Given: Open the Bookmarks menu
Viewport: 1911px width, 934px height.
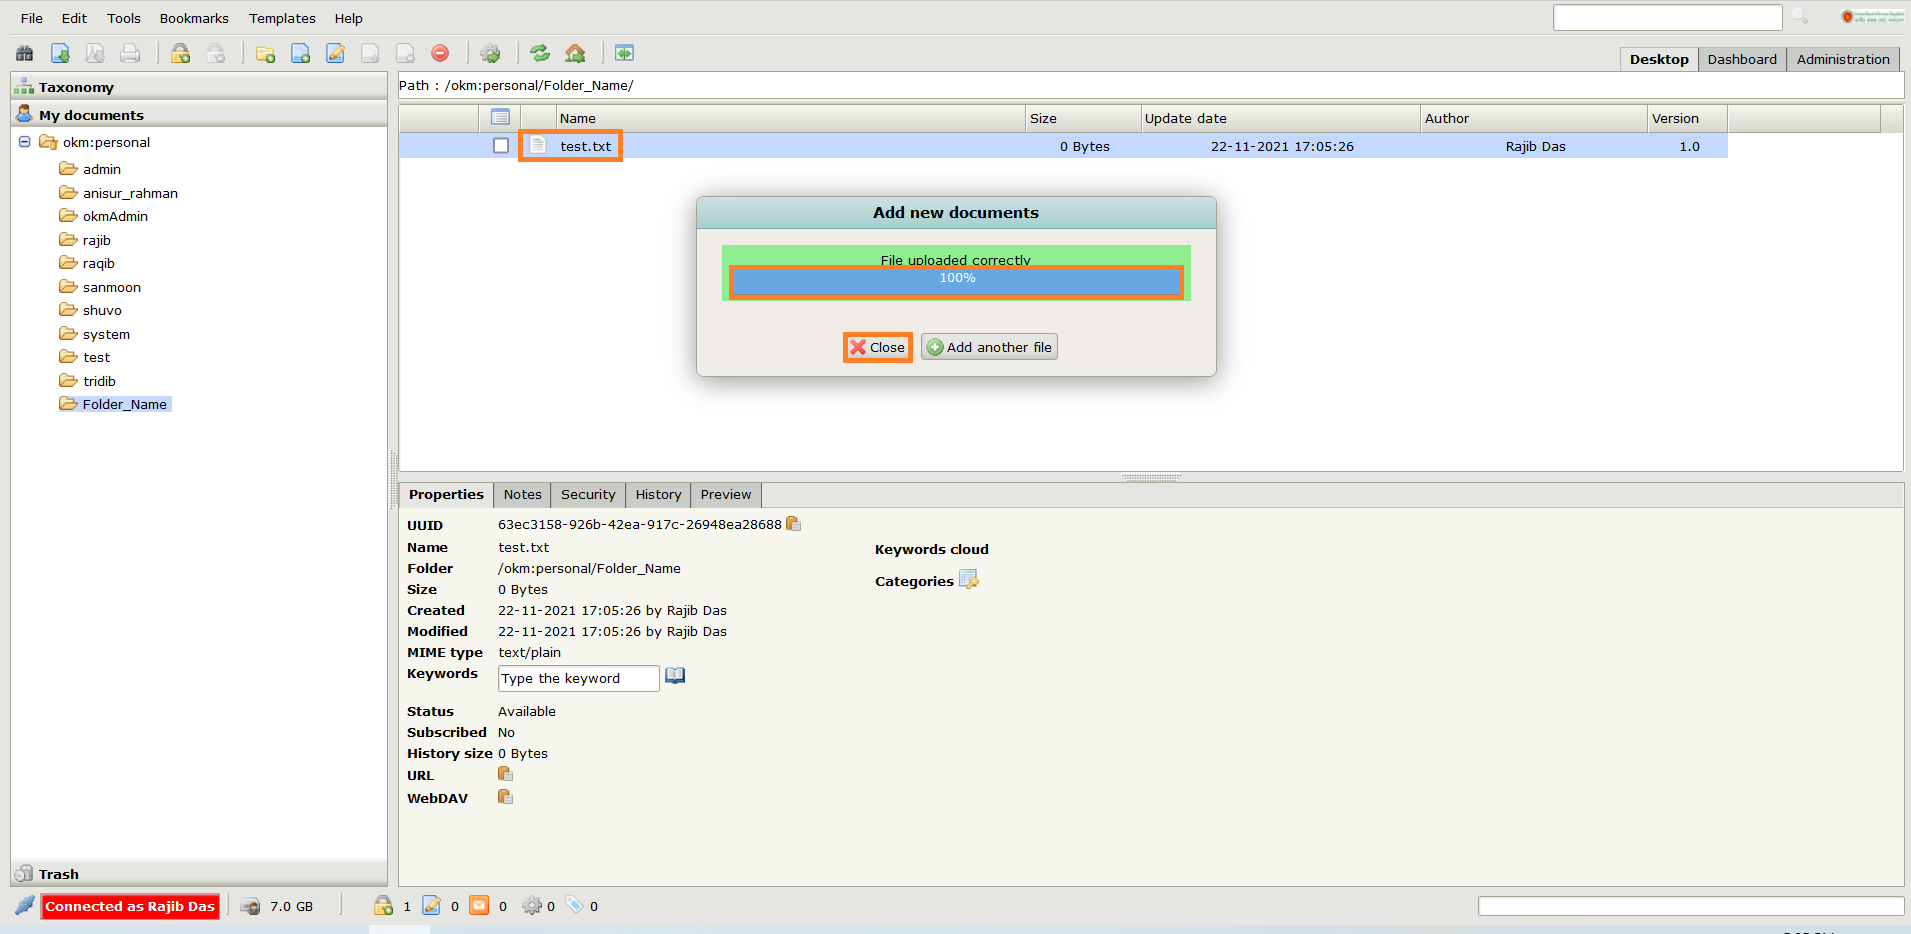Looking at the screenshot, I should [x=194, y=18].
